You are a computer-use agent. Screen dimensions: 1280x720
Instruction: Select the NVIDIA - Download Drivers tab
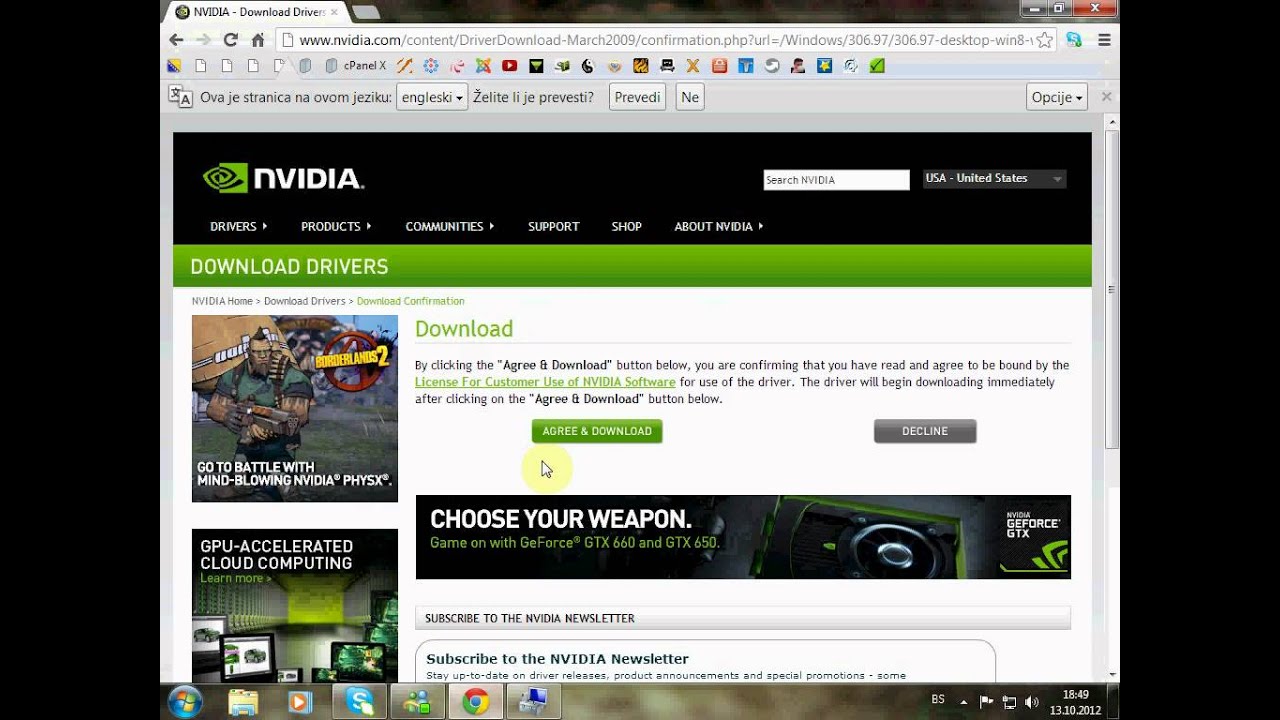click(x=256, y=12)
